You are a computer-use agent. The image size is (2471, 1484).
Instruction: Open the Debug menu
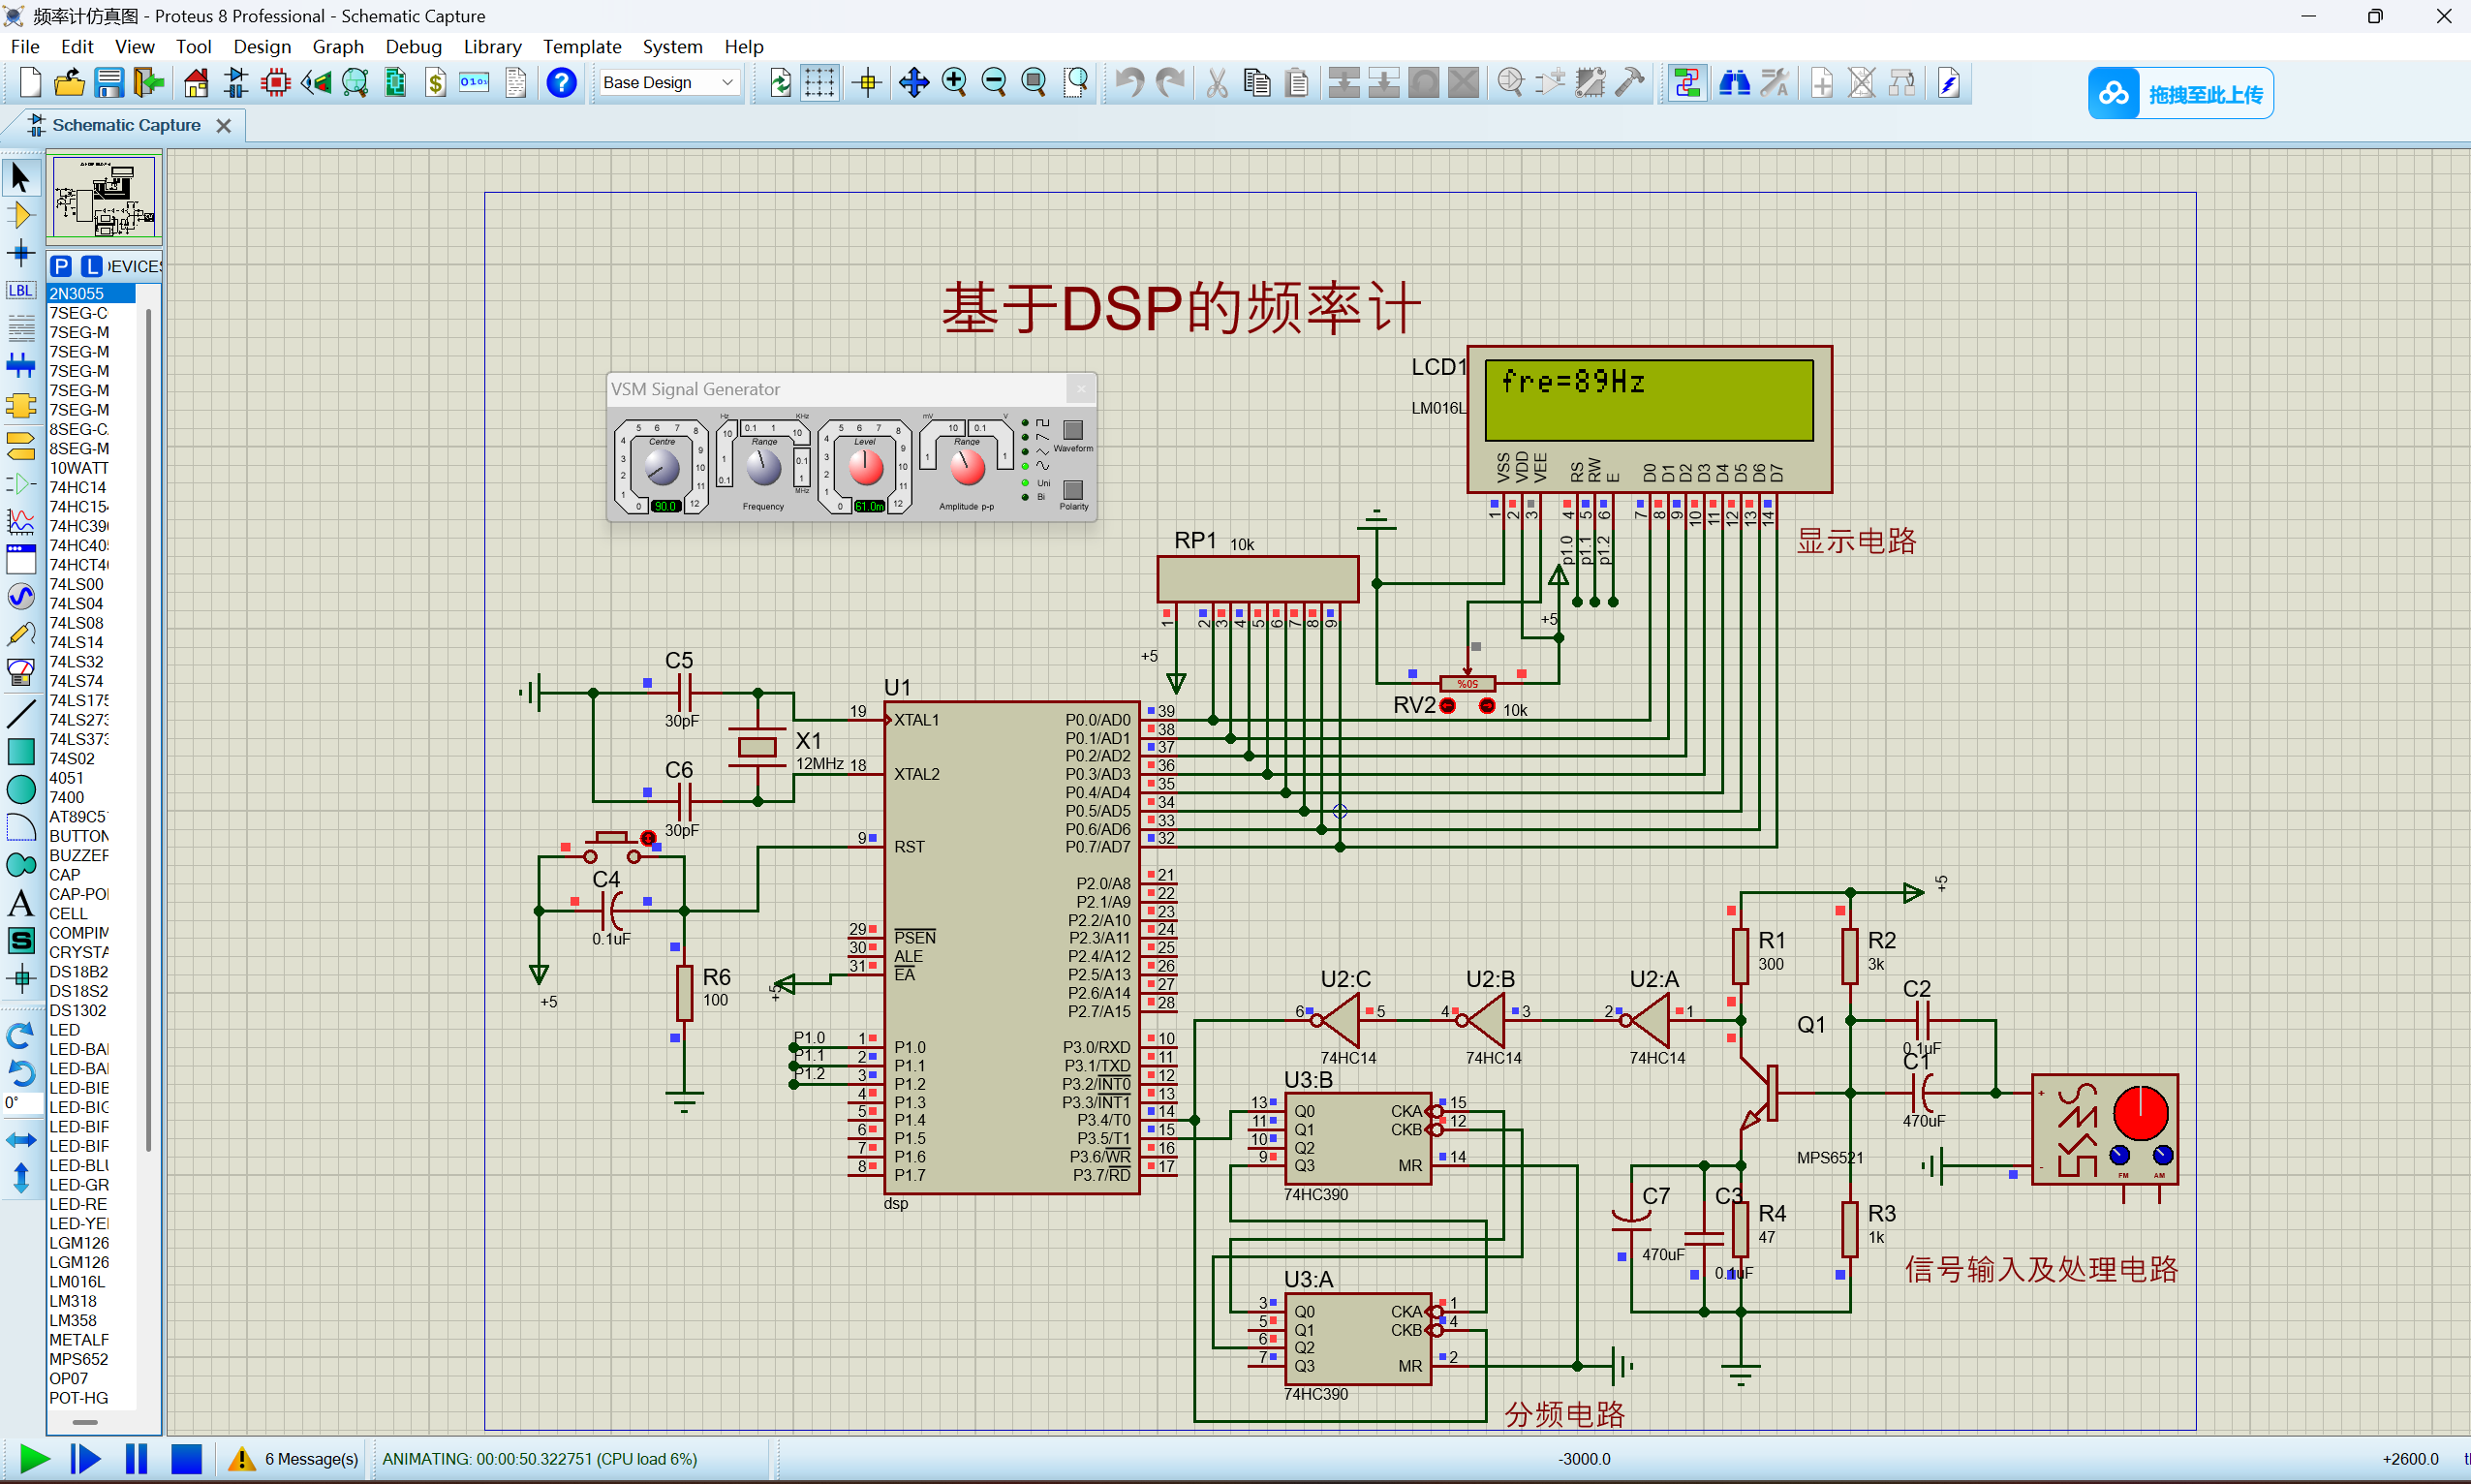(413, 46)
